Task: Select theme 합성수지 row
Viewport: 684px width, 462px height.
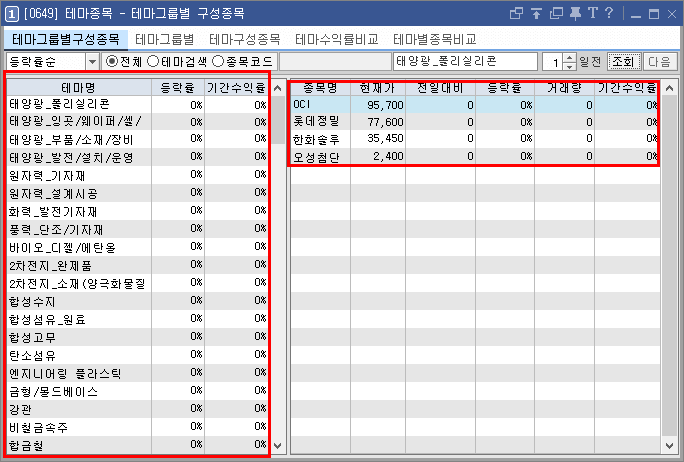Action: click(137, 301)
